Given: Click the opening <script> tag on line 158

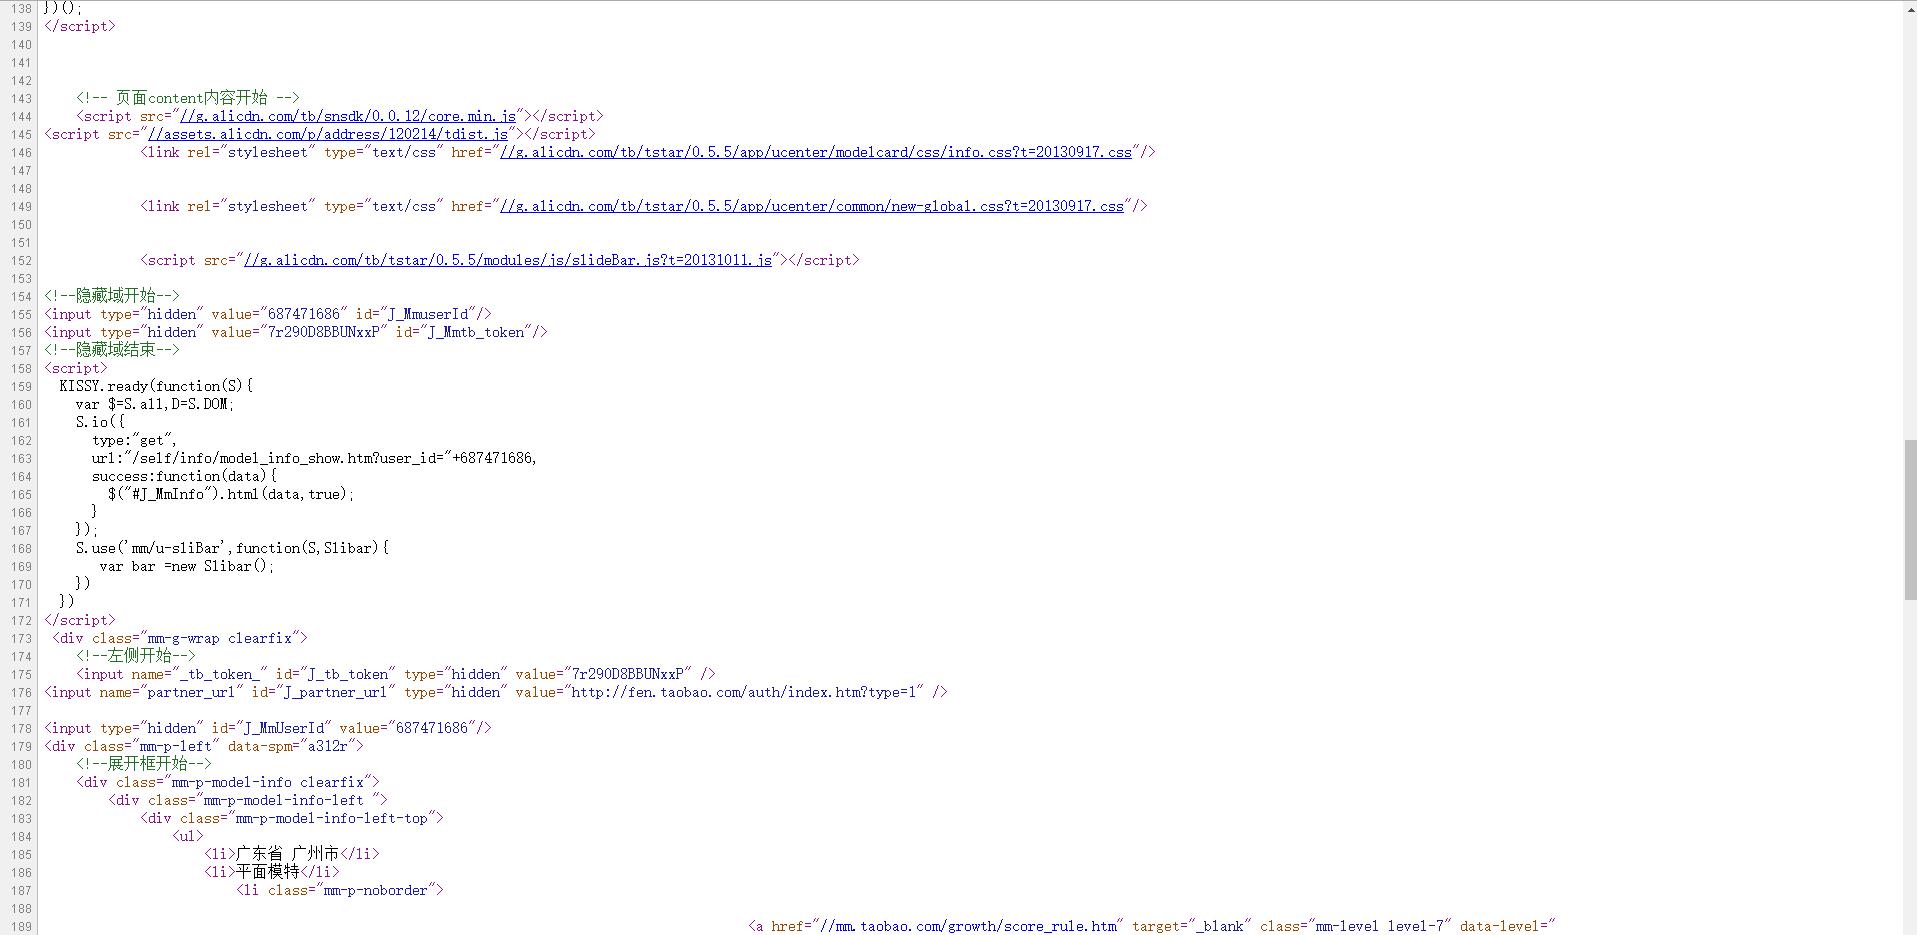Looking at the screenshot, I should (x=76, y=368).
